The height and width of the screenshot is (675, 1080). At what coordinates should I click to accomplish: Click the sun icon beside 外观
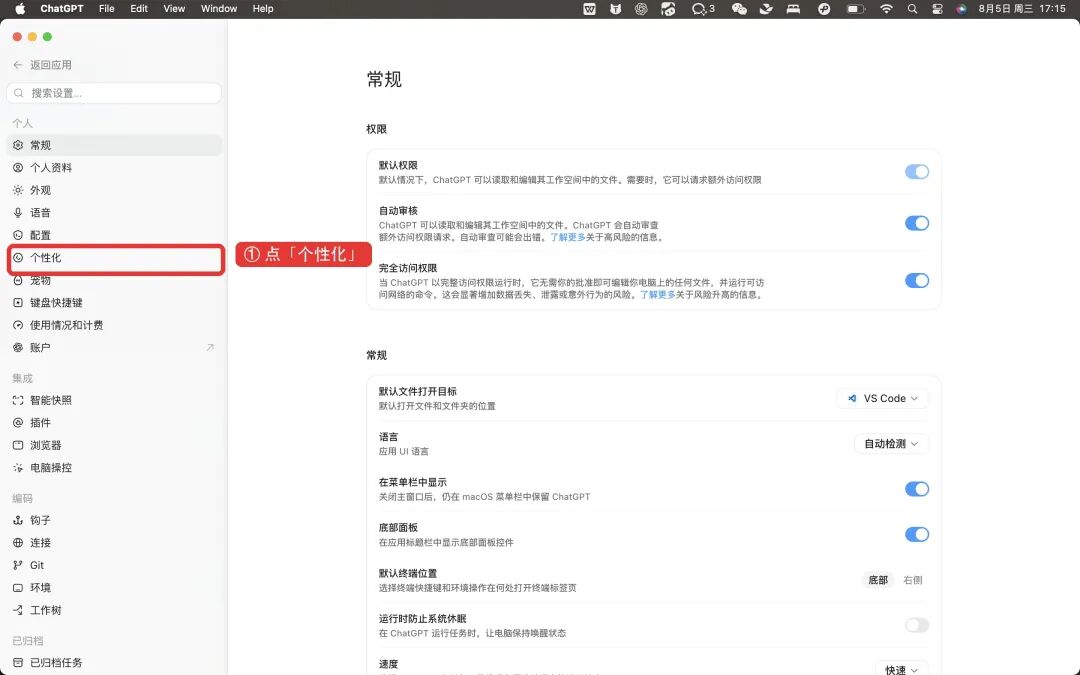(x=18, y=190)
